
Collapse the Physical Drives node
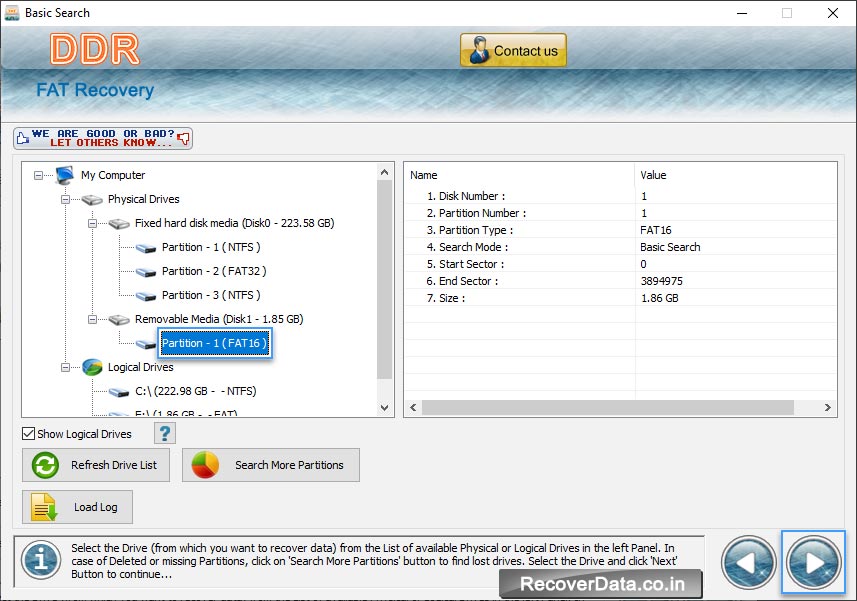pyautogui.click(x=65, y=199)
